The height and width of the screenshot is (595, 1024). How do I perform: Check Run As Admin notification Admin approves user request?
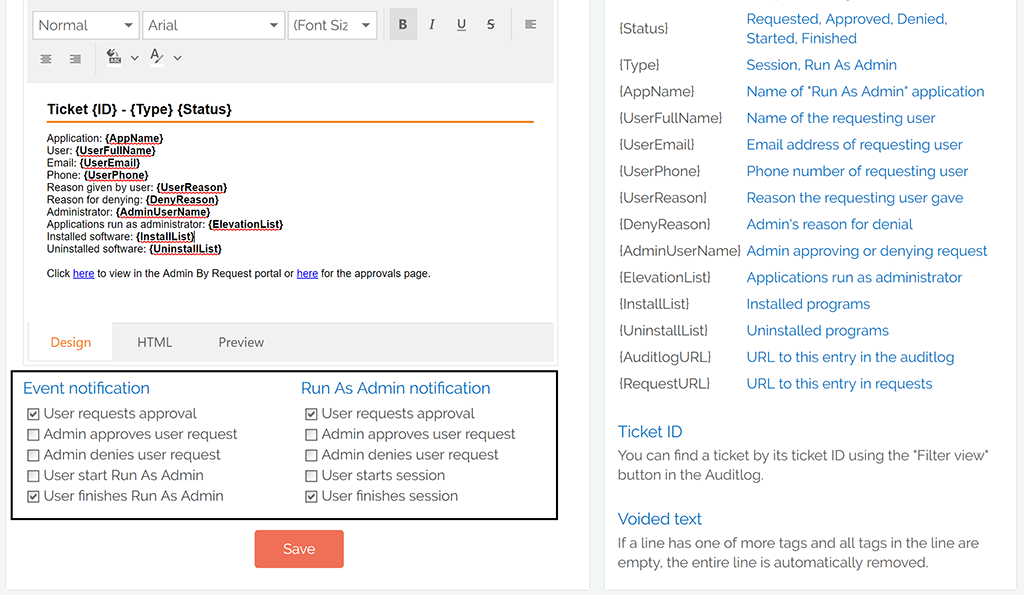click(312, 434)
